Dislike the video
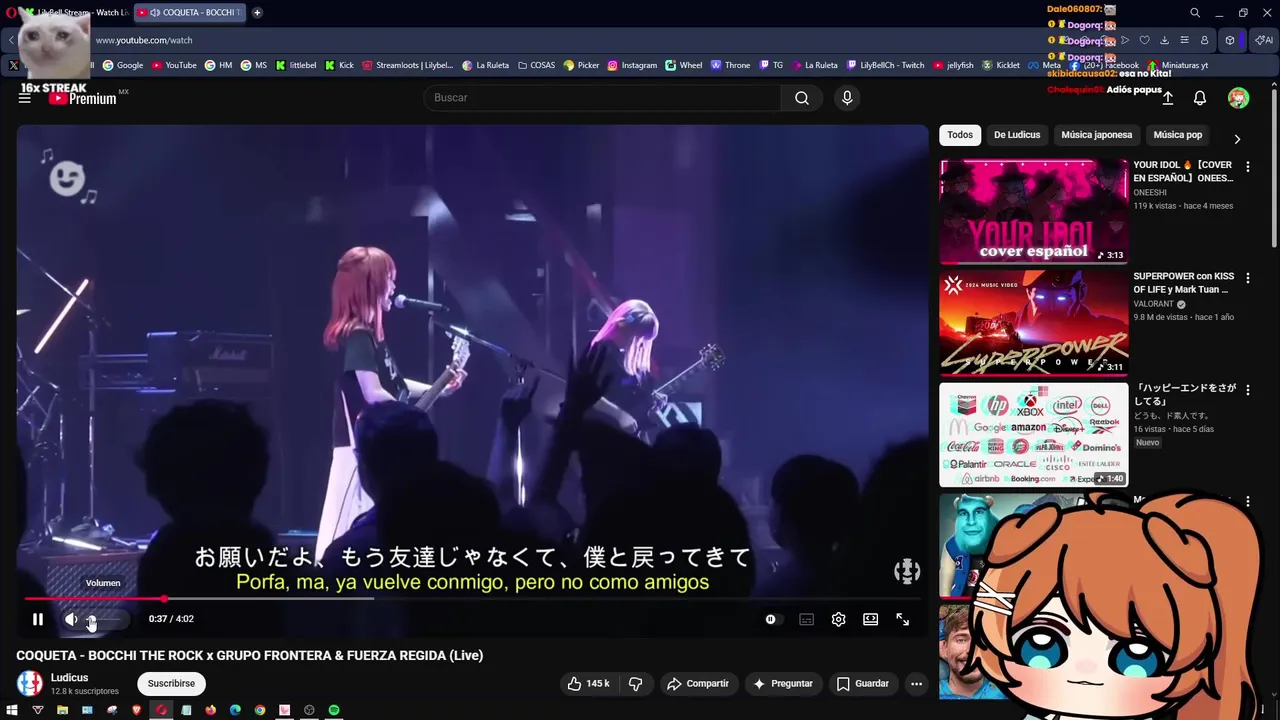Image resolution: width=1280 pixels, height=720 pixels. point(635,684)
